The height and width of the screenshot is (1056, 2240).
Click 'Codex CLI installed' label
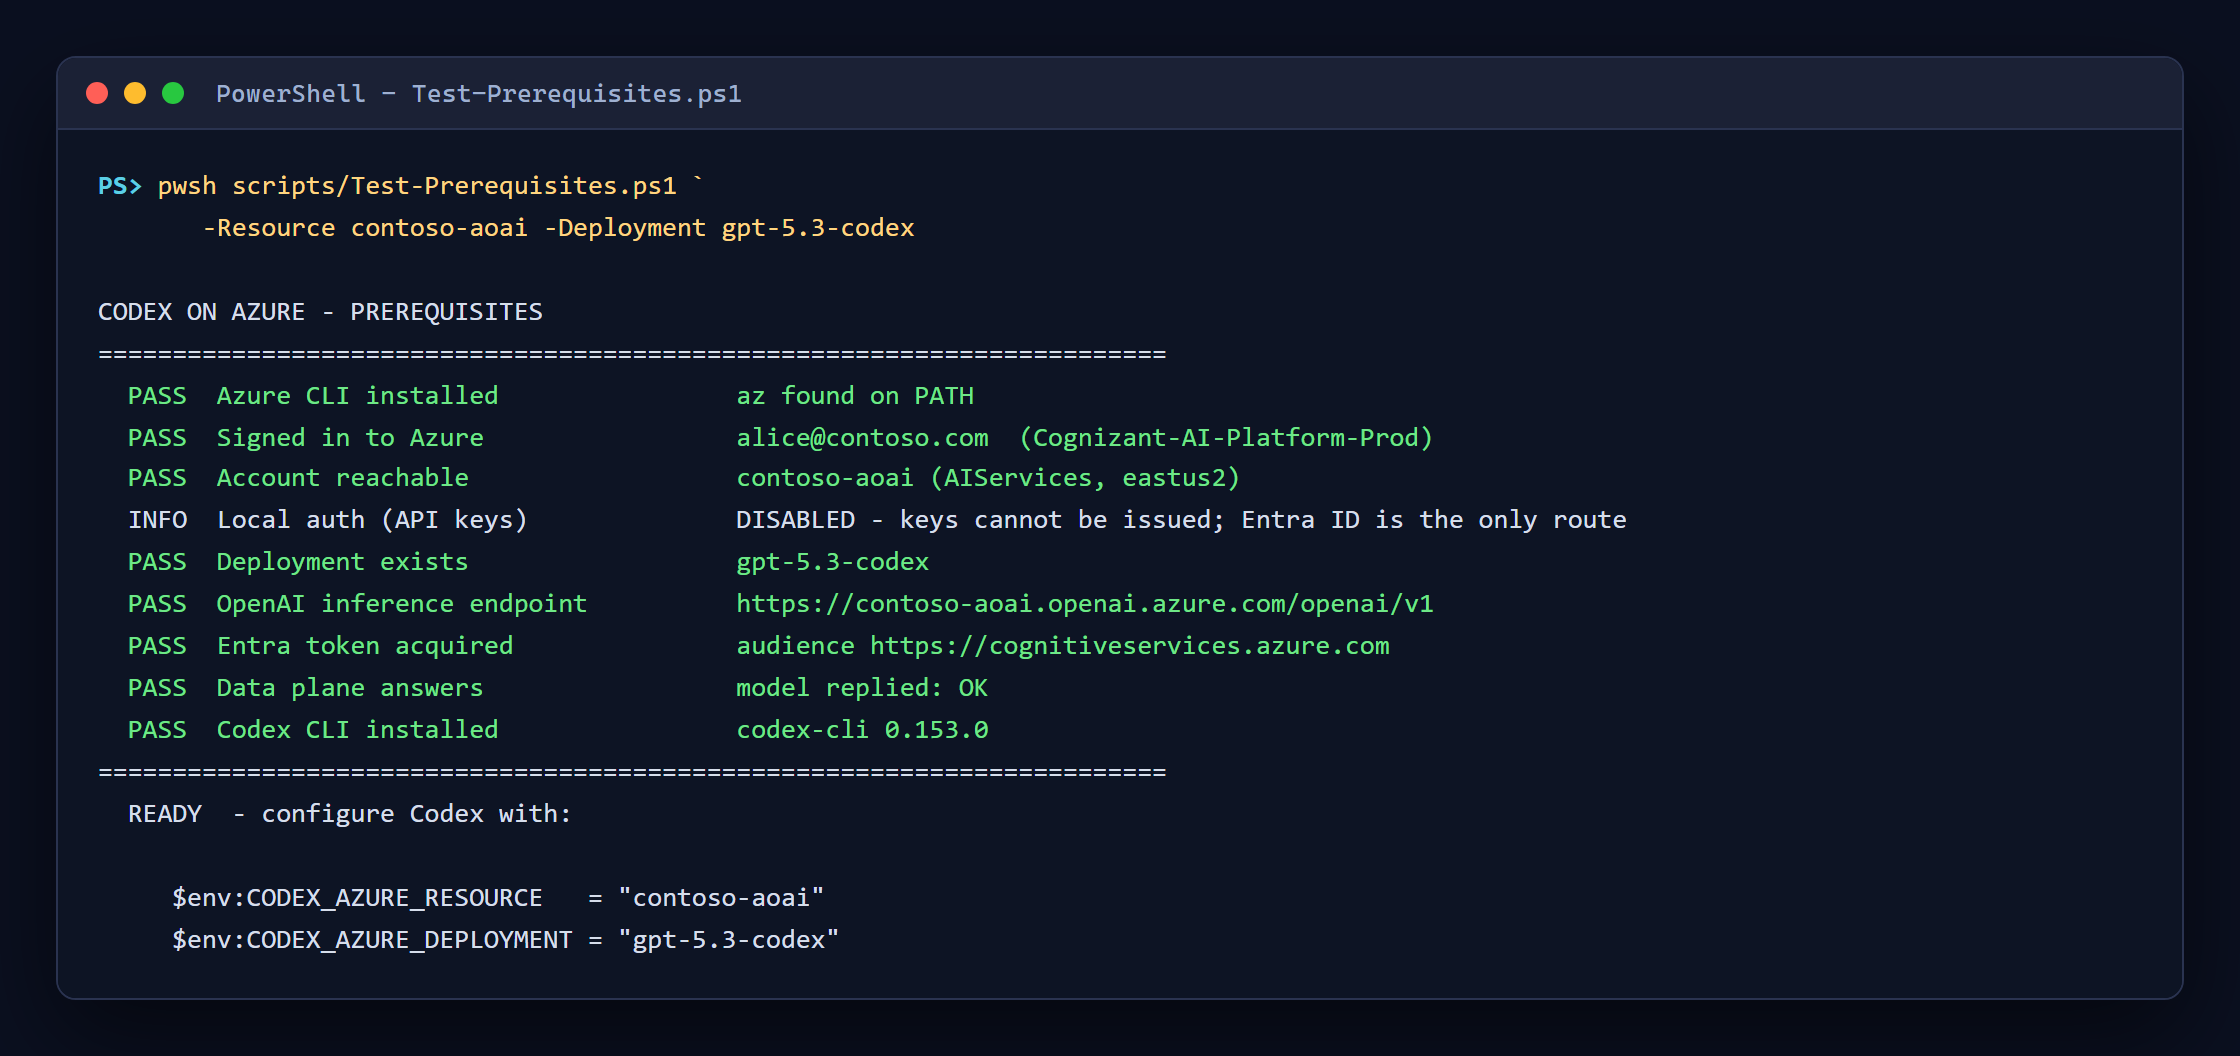coord(357,730)
